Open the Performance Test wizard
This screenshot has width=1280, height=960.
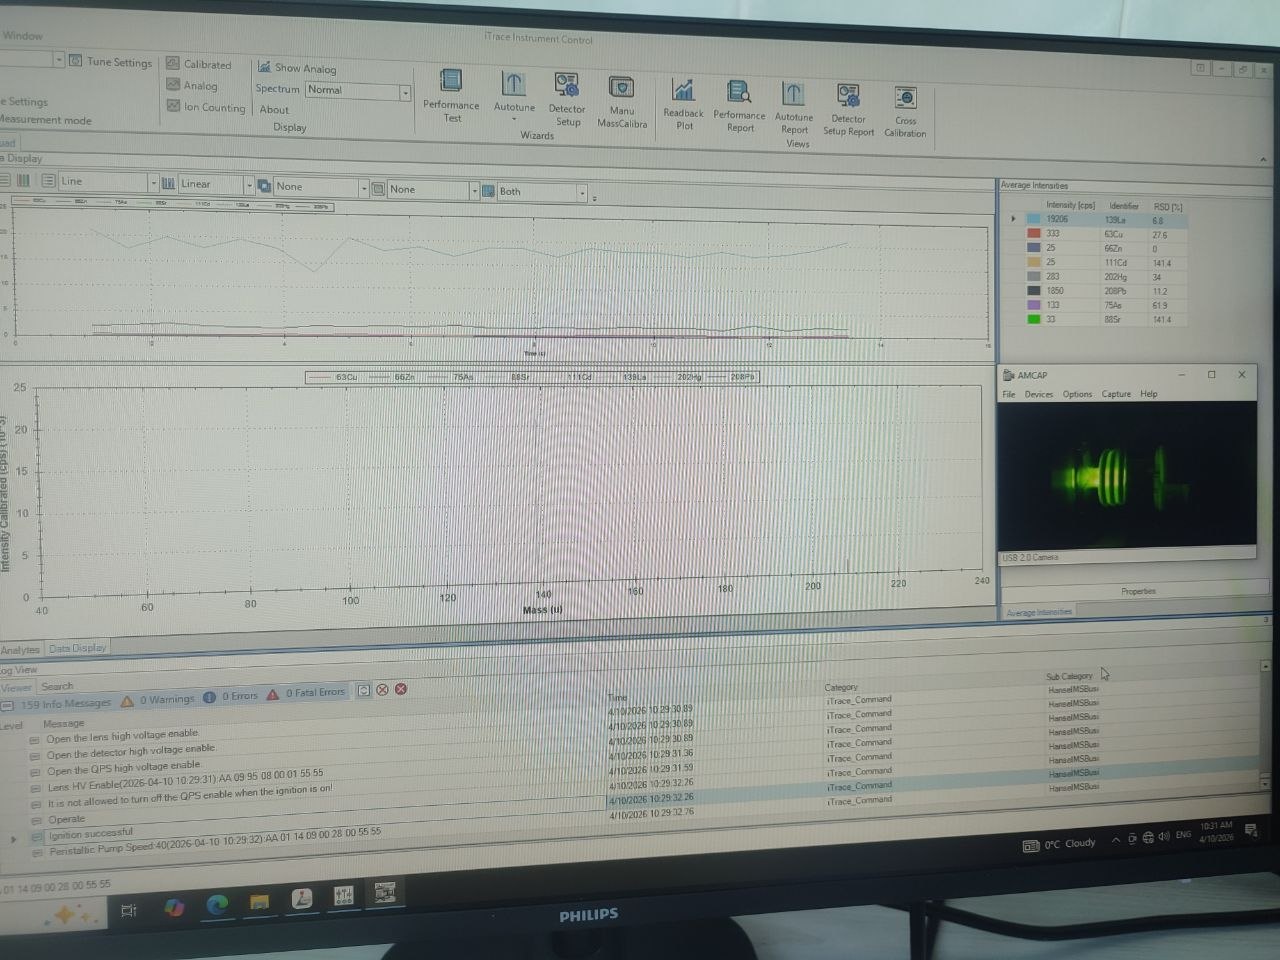point(451,95)
